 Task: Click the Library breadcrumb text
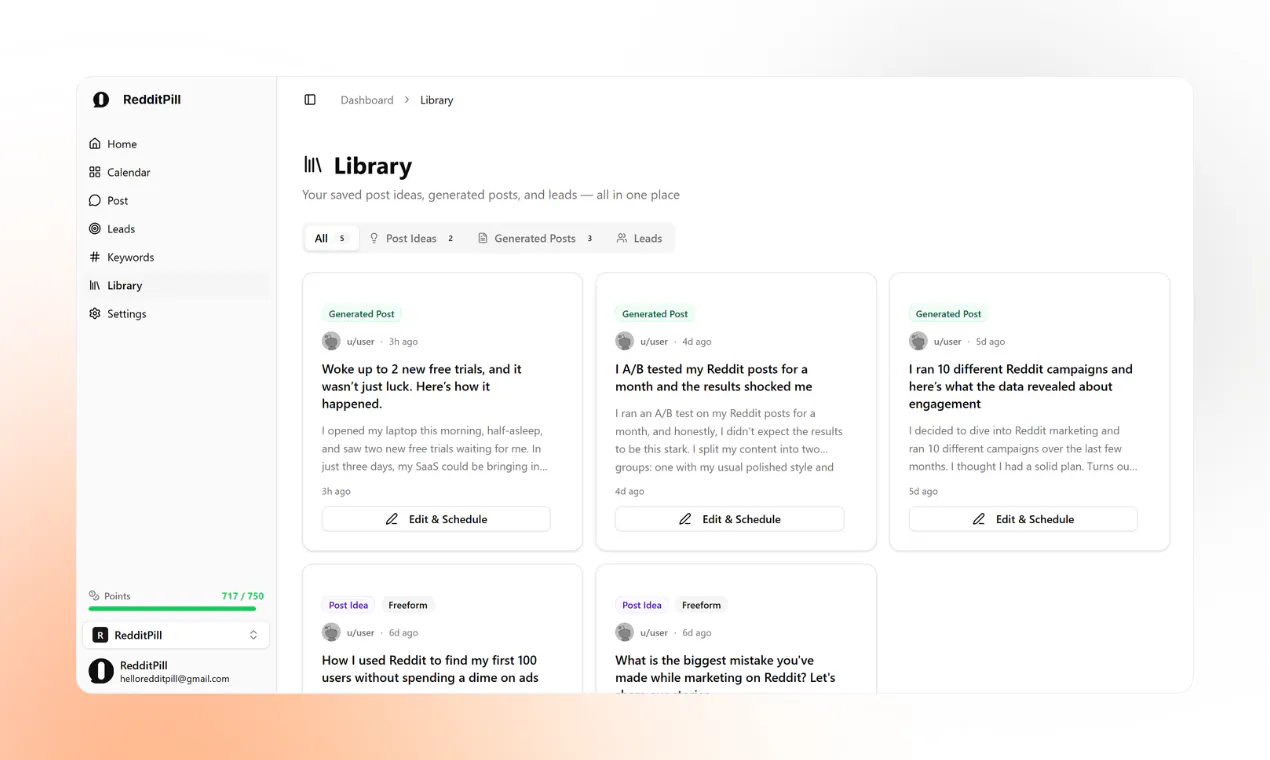pos(436,100)
